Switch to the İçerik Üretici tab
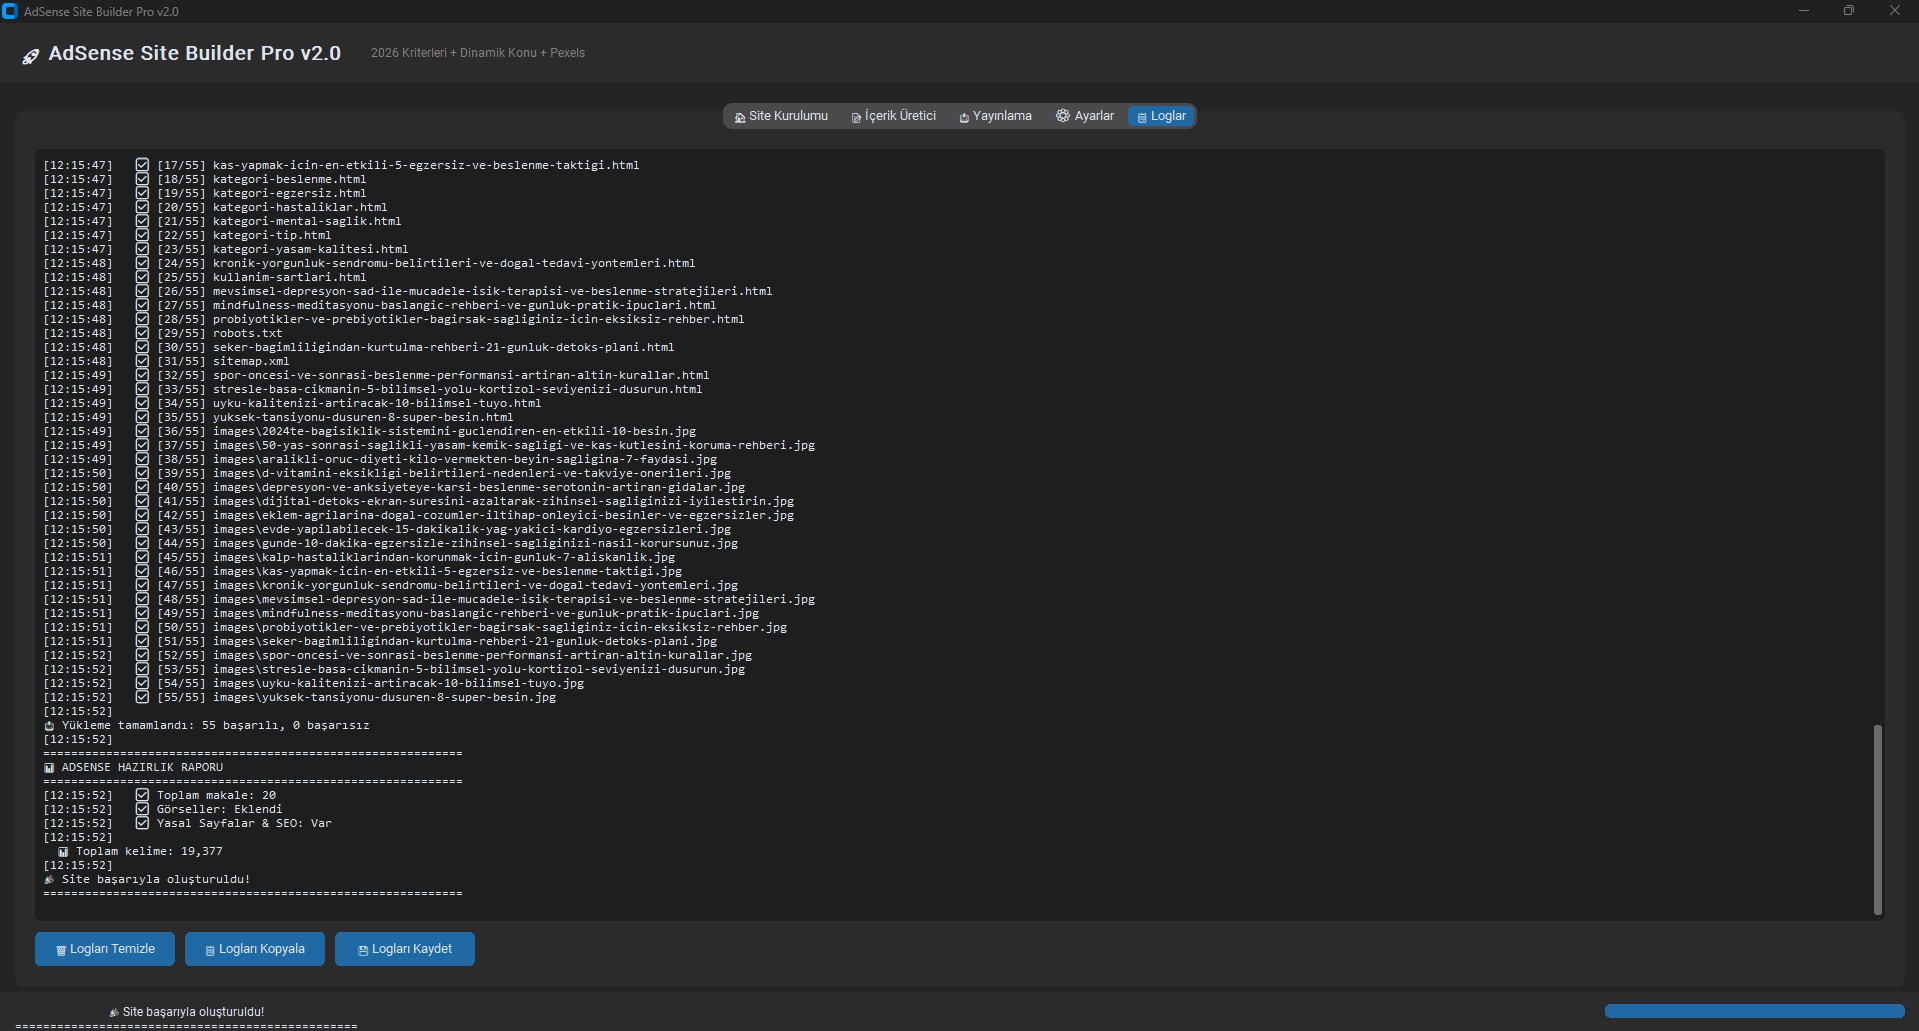Image resolution: width=1919 pixels, height=1031 pixels. tap(894, 116)
